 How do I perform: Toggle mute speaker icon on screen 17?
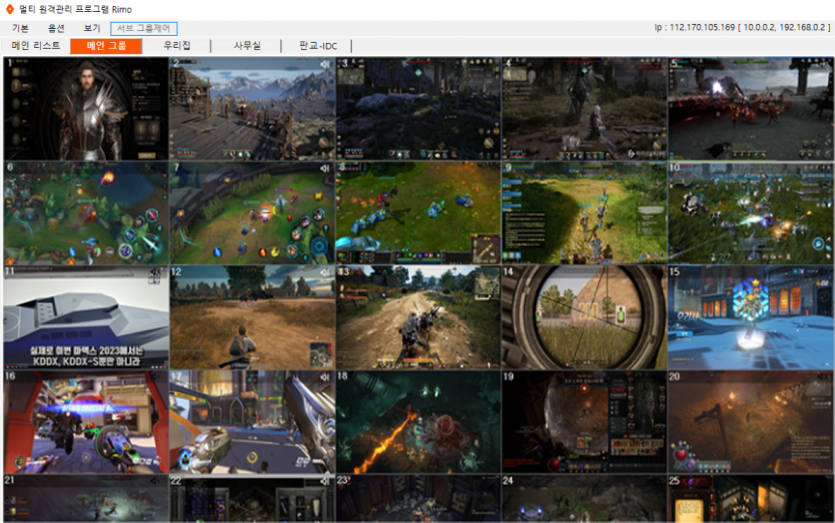pyautogui.click(x=324, y=377)
